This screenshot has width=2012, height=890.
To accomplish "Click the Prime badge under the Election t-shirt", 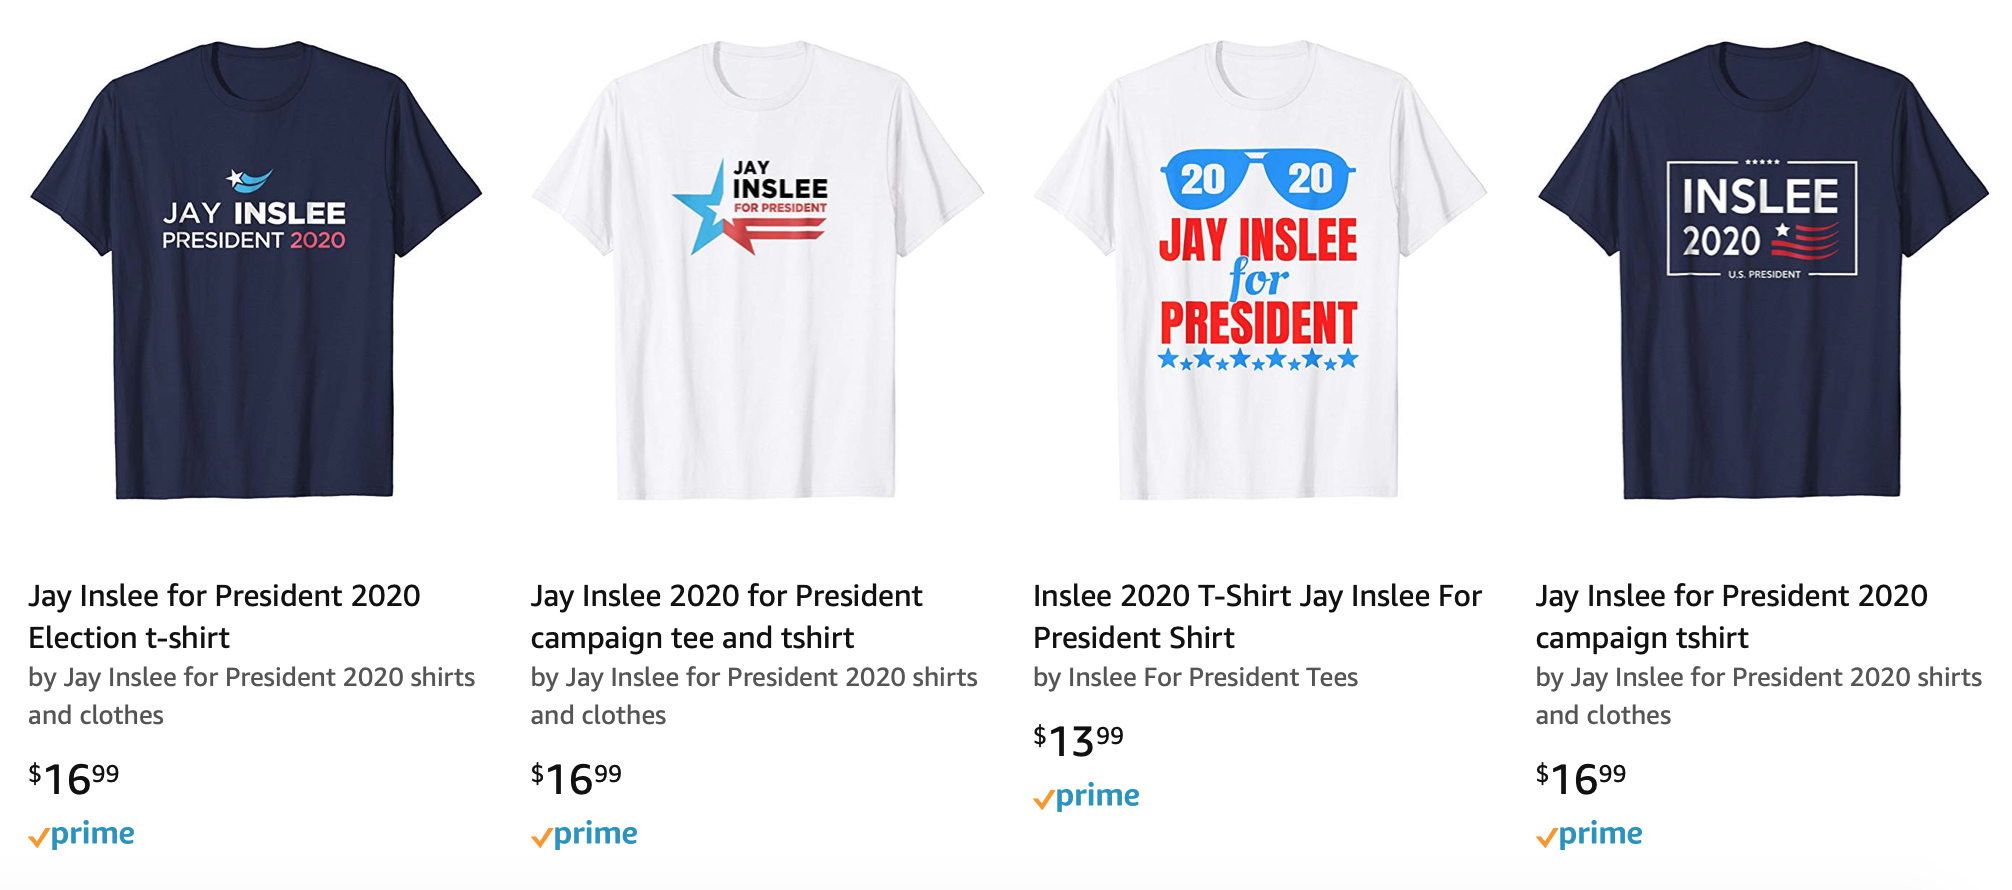I will [81, 834].
